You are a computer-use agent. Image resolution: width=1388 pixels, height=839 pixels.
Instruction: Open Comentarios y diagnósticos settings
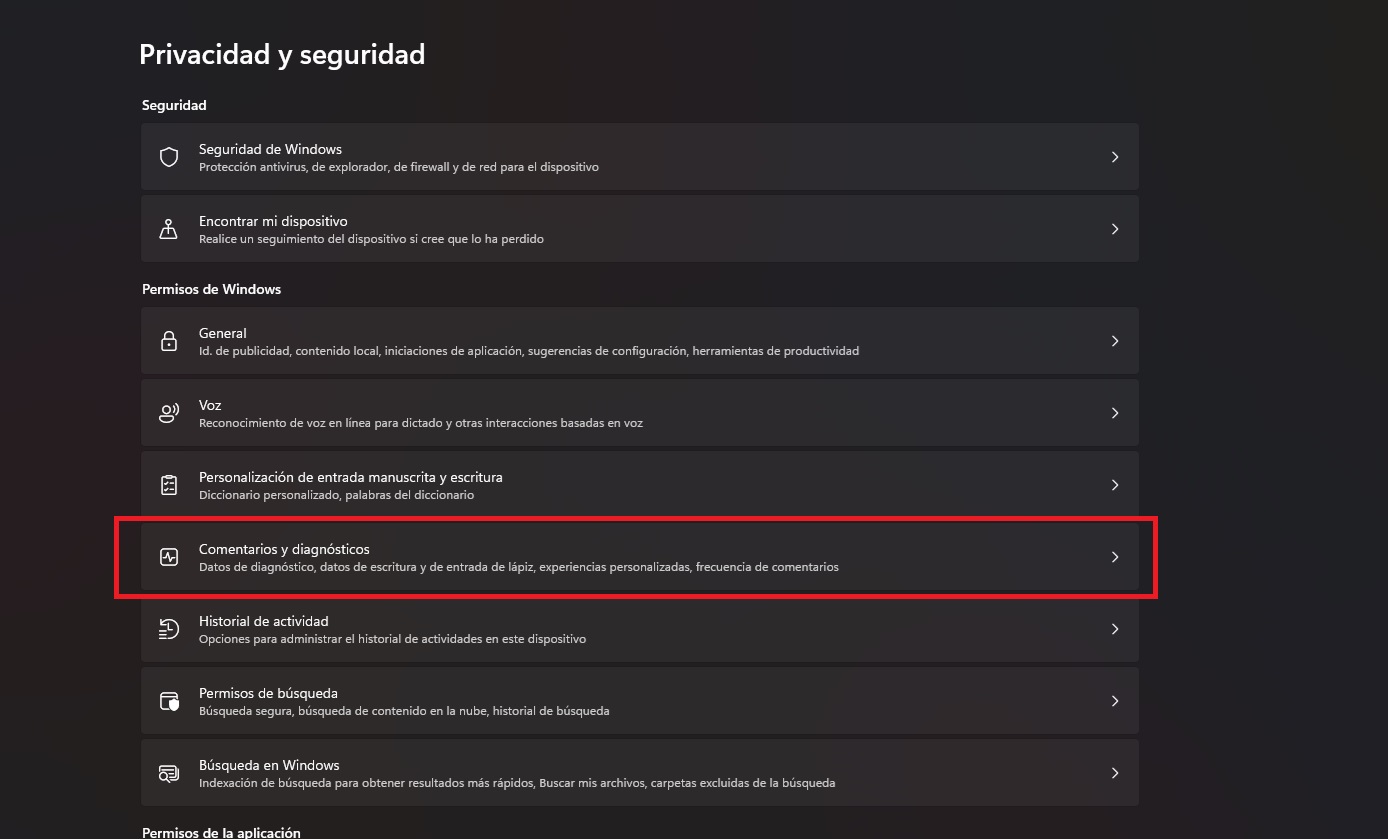(640, 557)
